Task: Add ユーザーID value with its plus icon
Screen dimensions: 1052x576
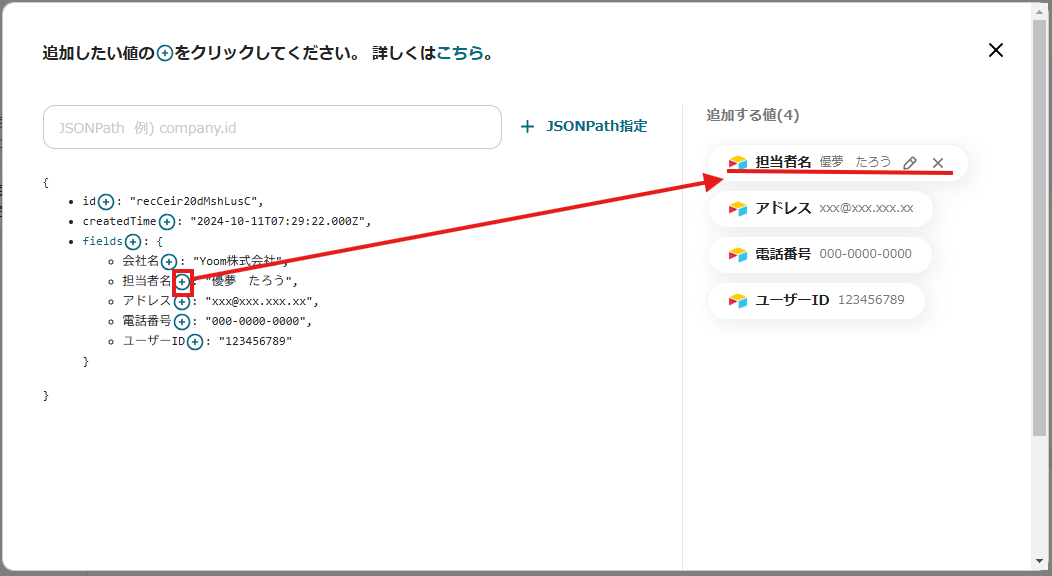Action: (x=195, y=342)
